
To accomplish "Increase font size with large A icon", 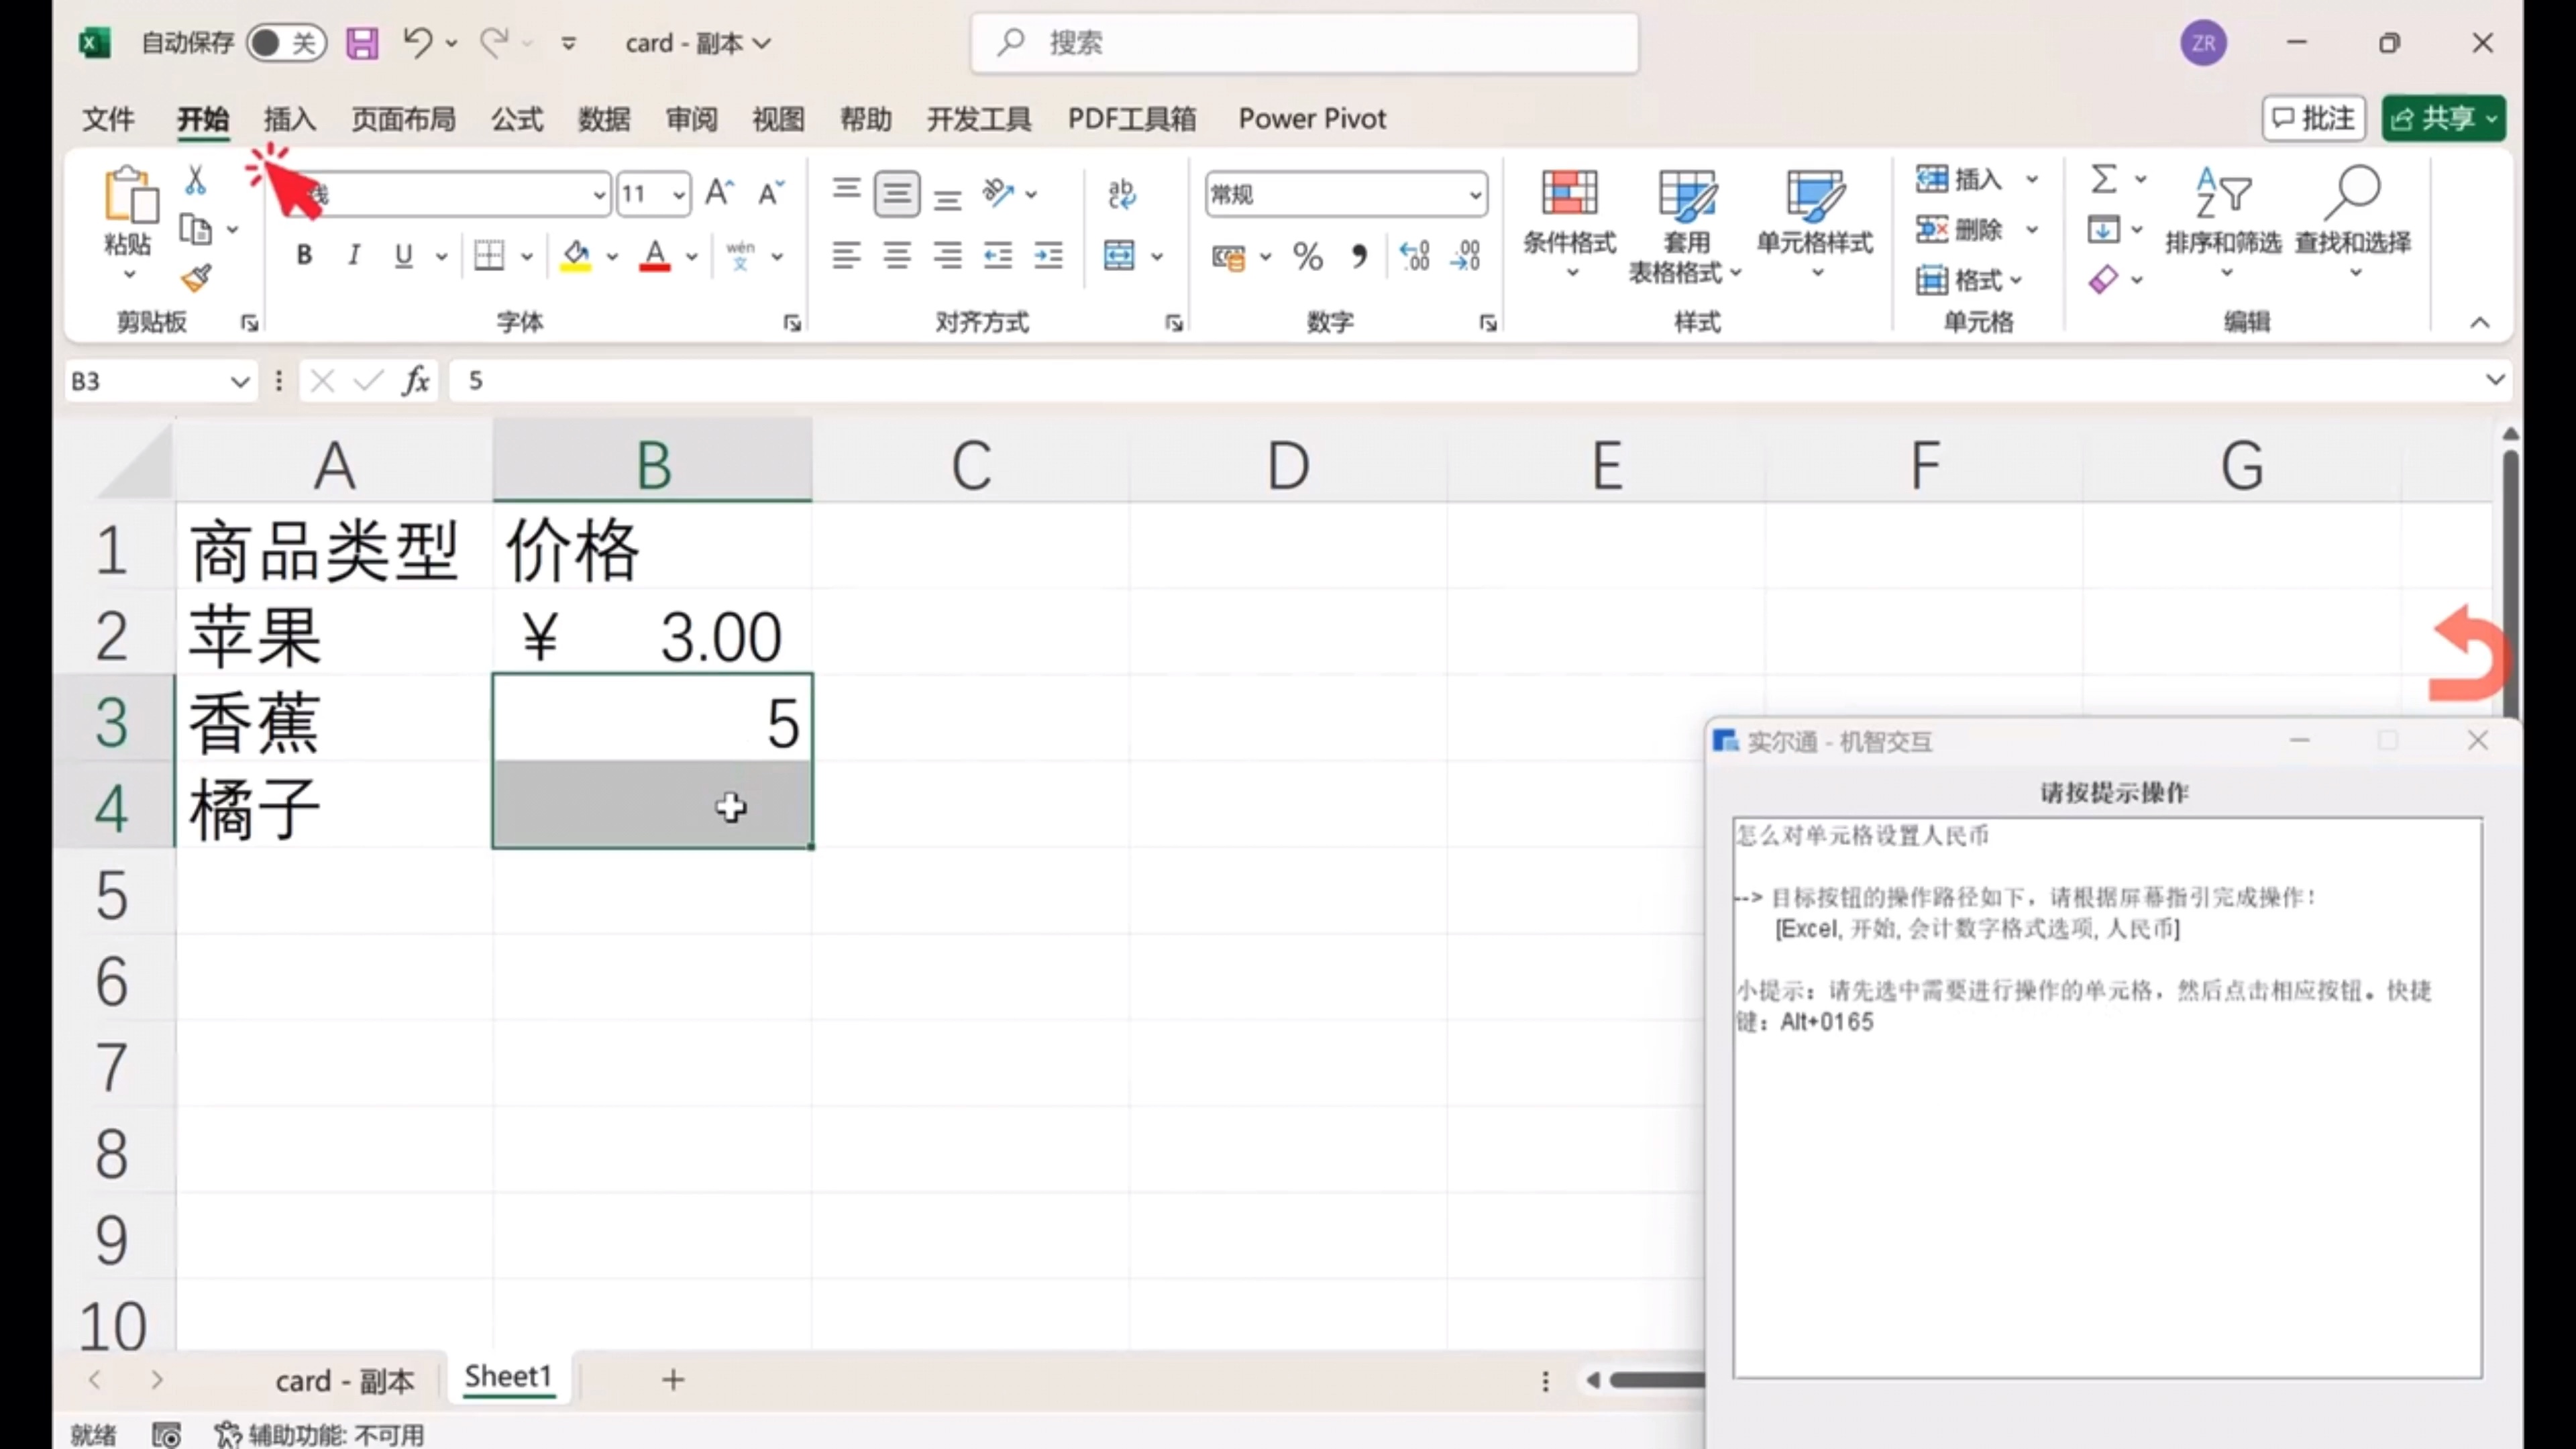I will 720,192.
